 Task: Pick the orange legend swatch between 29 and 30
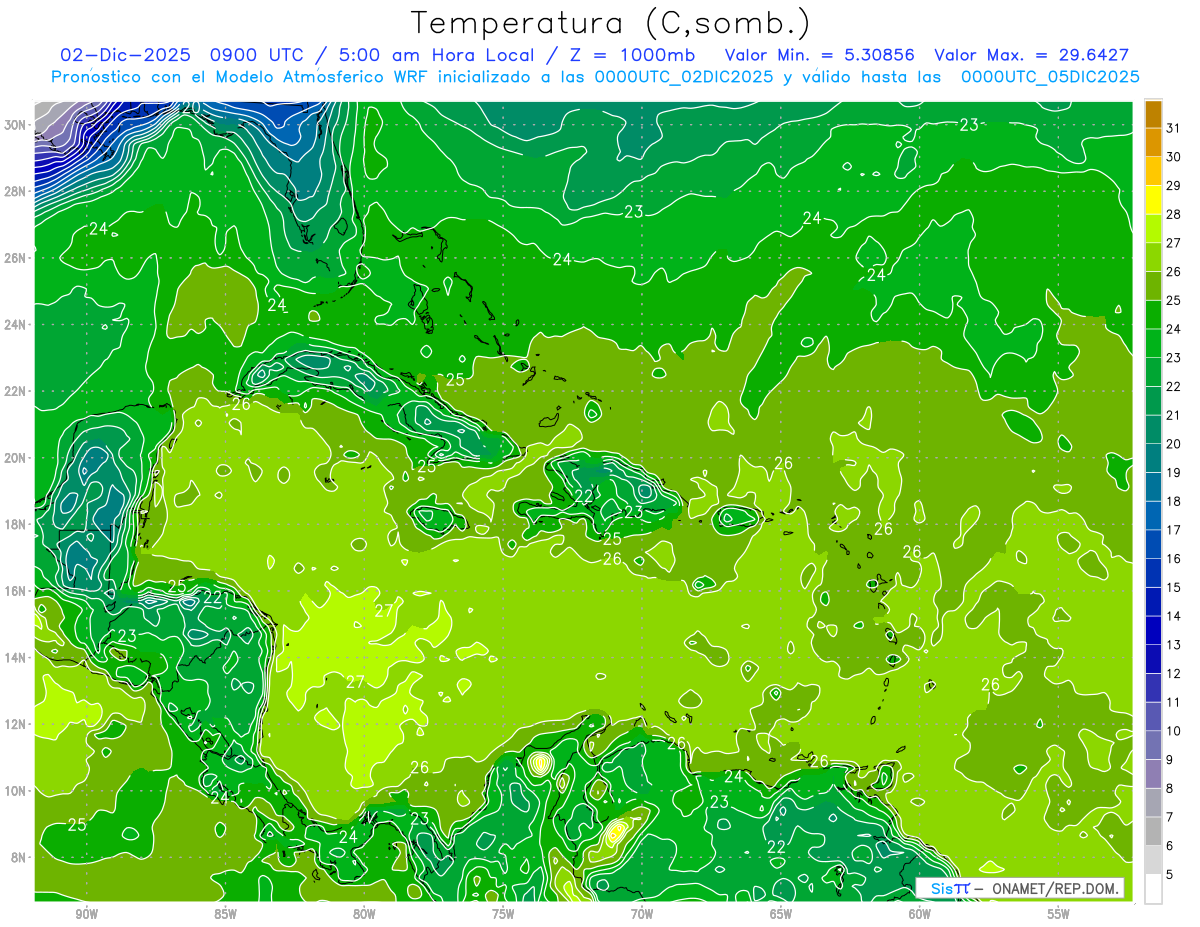coord(1153,171)
